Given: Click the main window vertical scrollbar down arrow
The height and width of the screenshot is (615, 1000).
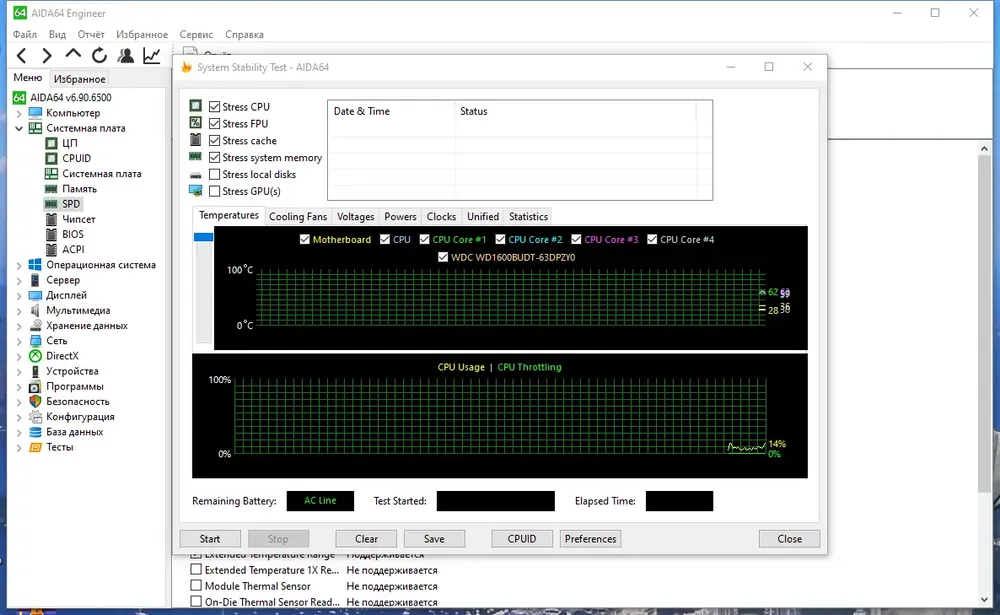Looking at the screenshot, I should [984, 600].
